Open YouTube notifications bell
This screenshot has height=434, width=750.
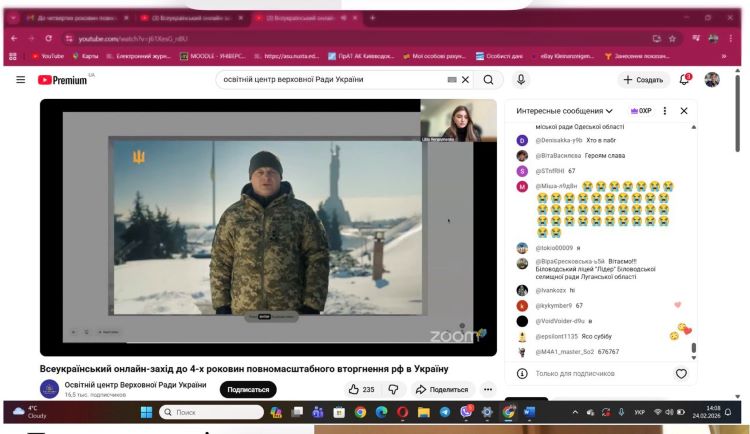click(684, 79)
